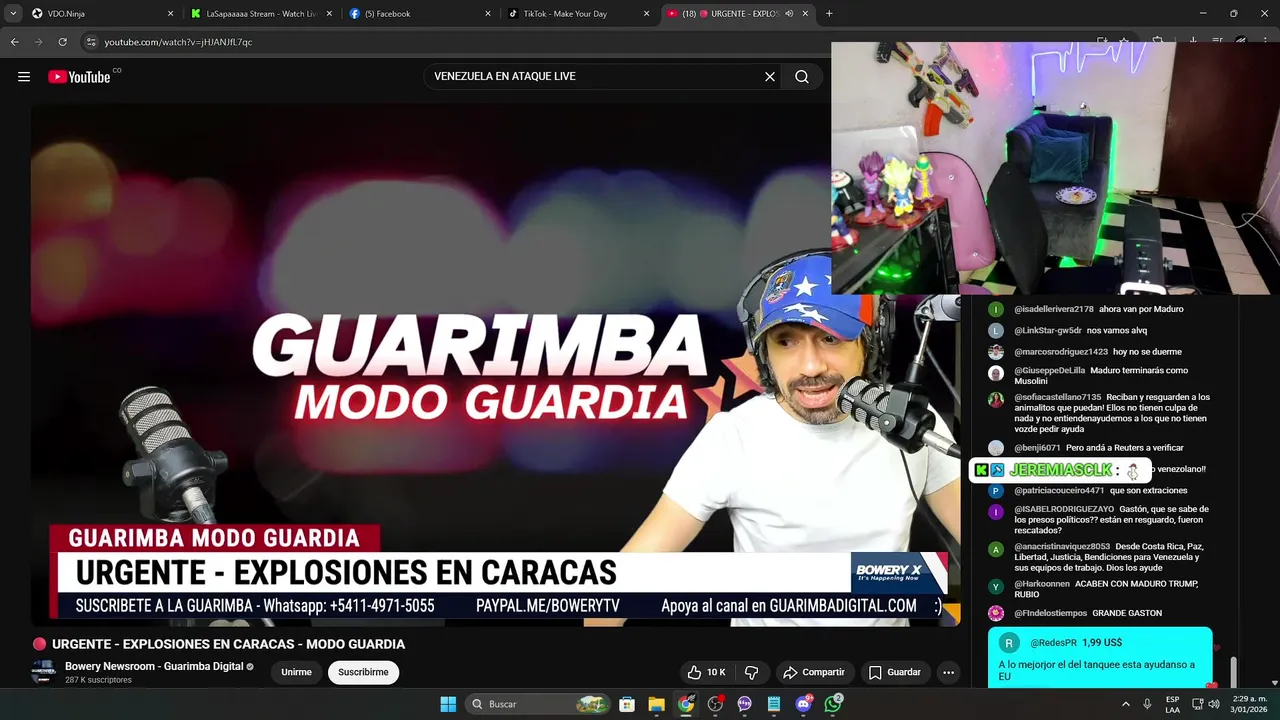Select @Harkoonnen chat message
This screenshot has height=720, width=1280.
[x=1100, y=589]
